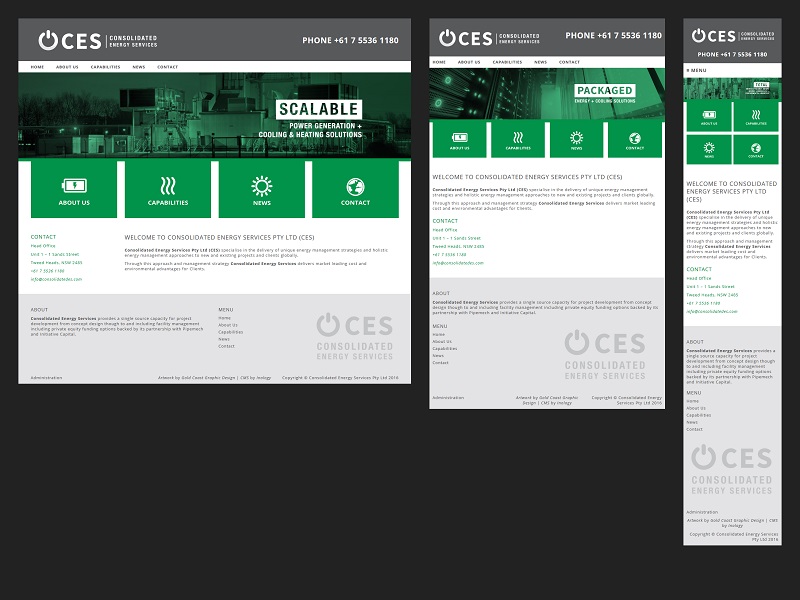Click Capabilities link in desktop footer menu

coord(230,332)
